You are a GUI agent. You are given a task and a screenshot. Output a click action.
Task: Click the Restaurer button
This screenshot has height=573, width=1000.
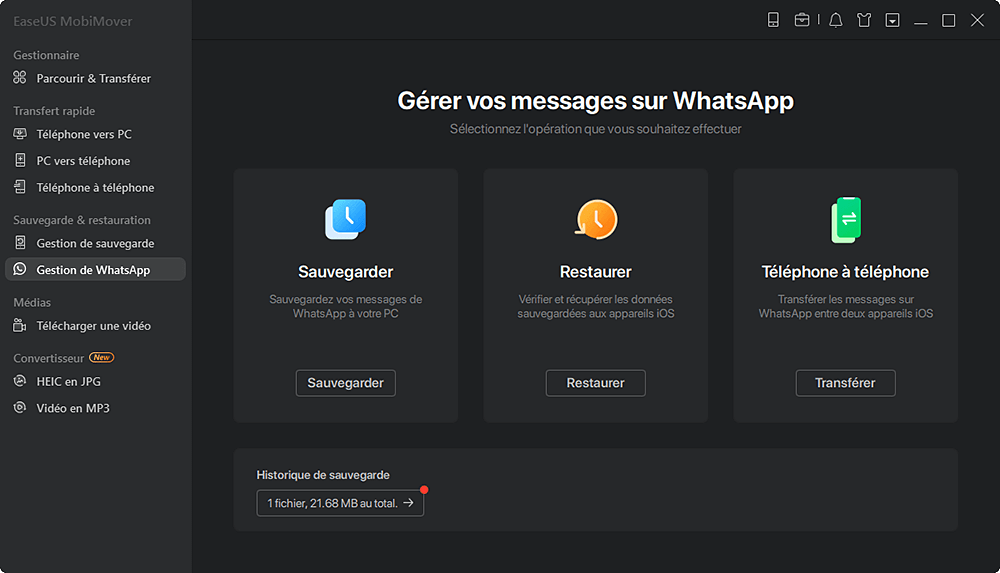(596, 383)
